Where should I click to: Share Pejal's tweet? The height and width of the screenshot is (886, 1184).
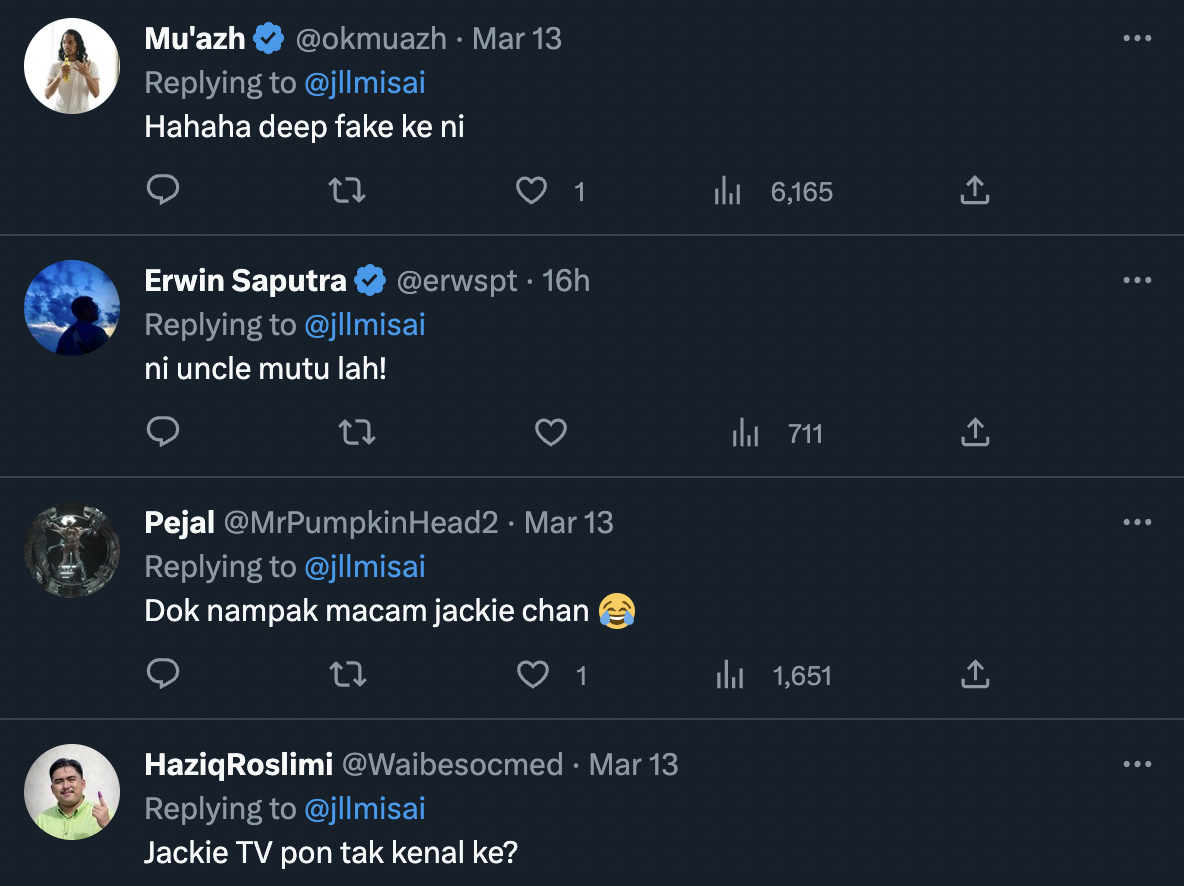(x=974, y=675)
